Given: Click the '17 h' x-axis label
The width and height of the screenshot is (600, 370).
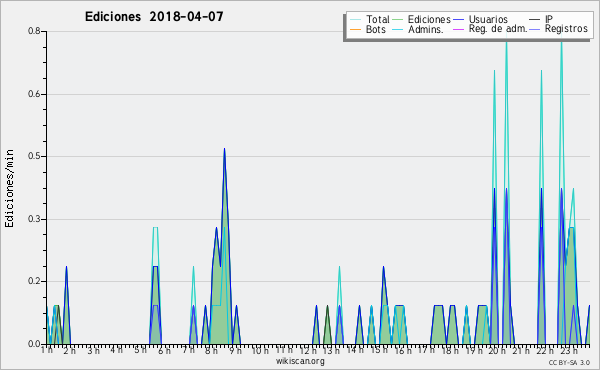Looking at the screenshot, I should (426, 350).
